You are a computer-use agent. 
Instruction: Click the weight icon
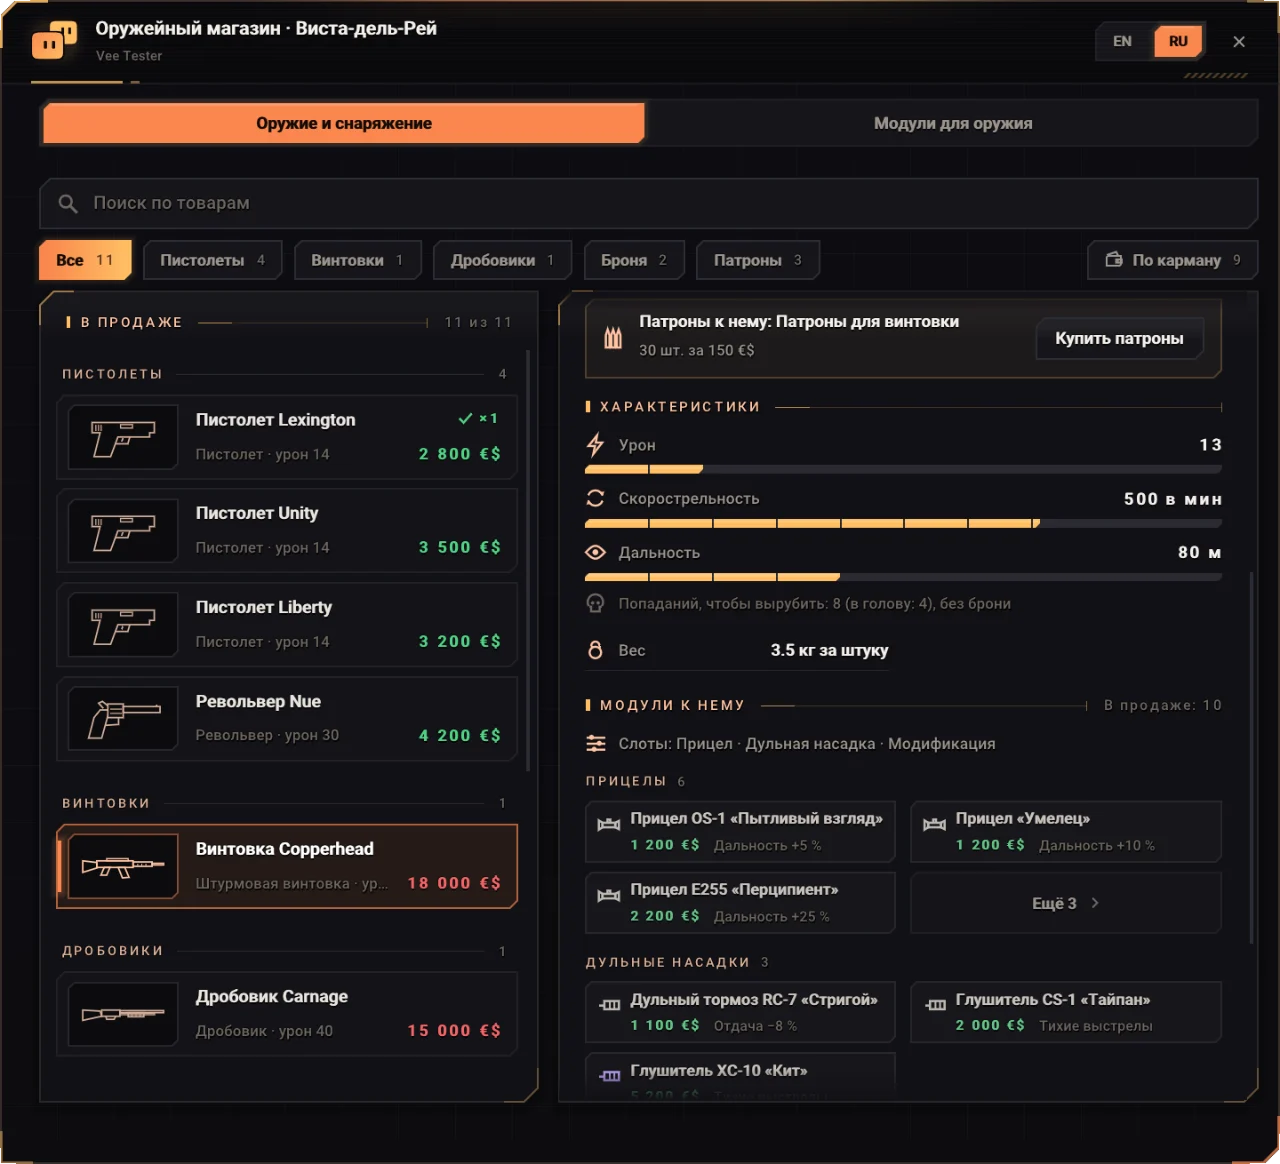coord(595,650)
